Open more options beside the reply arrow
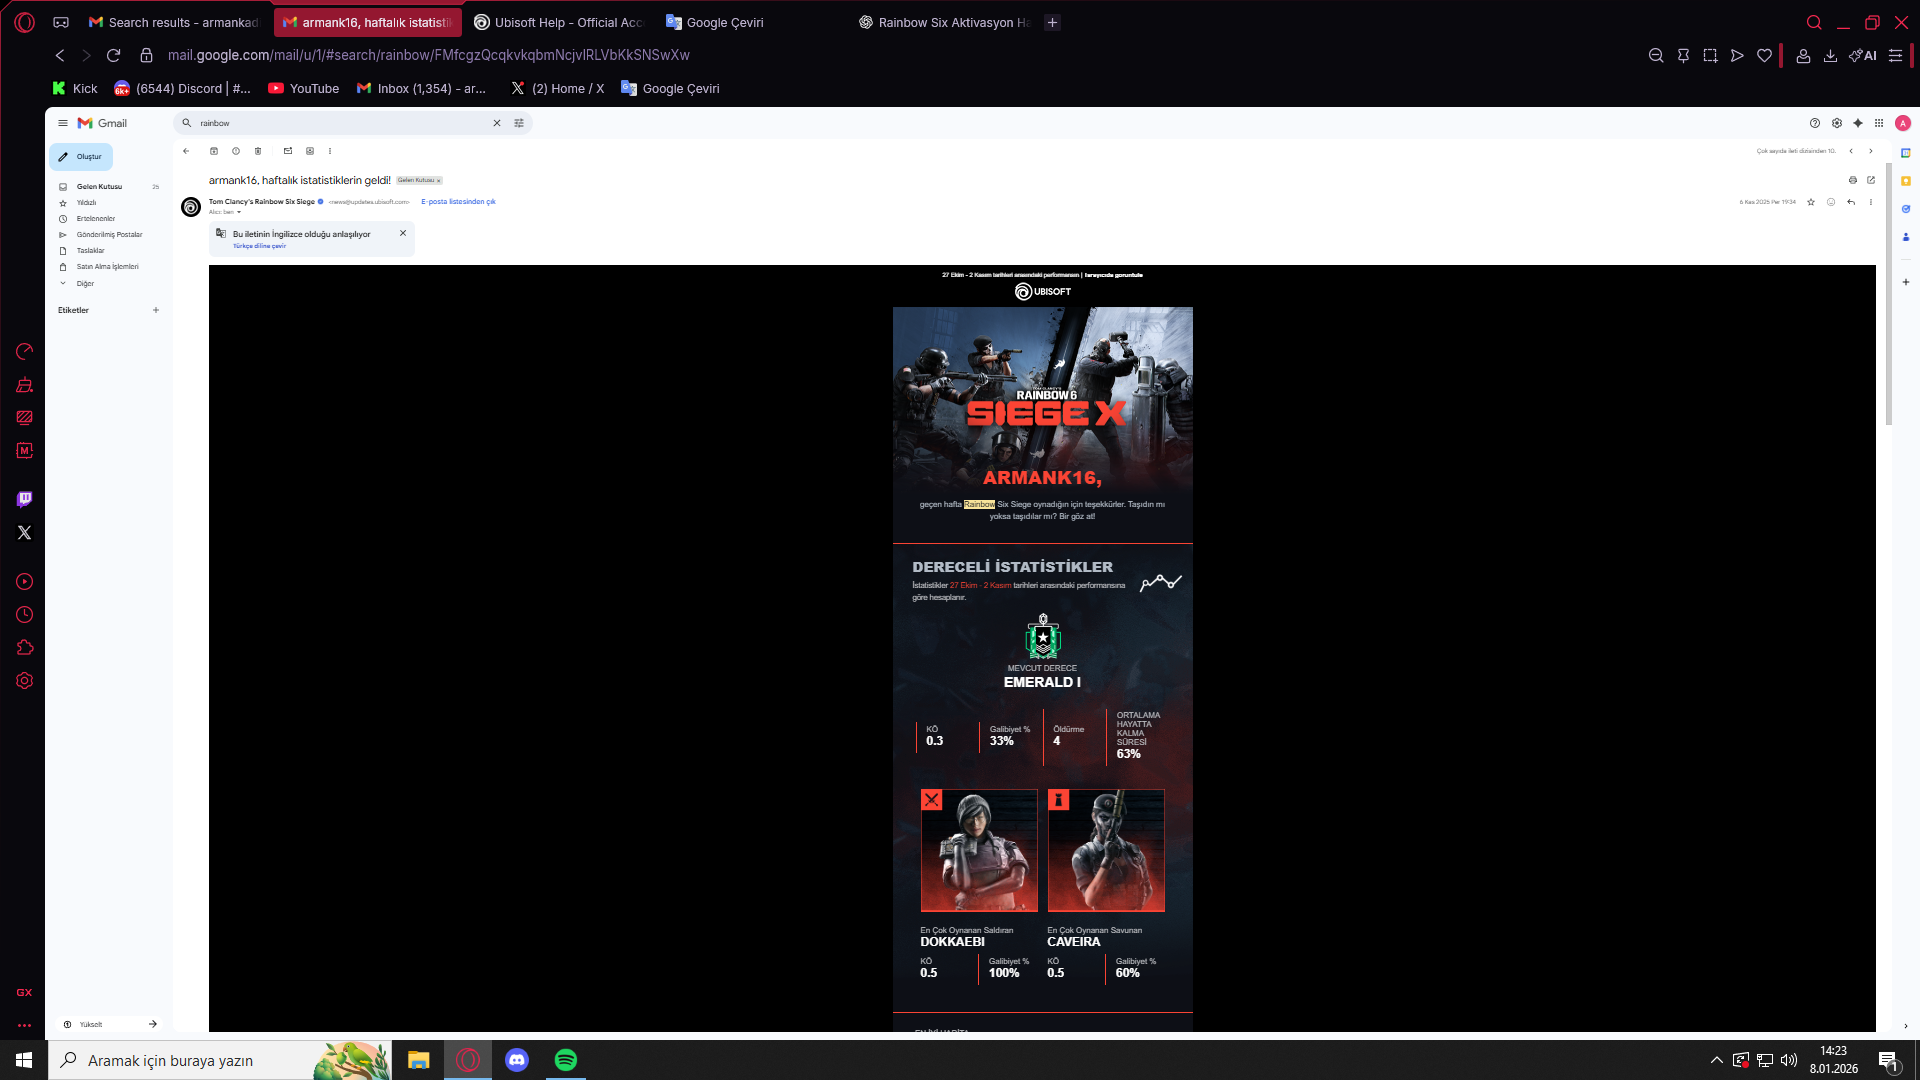The image size is (1920, 1080). (x=1871, y=202)
